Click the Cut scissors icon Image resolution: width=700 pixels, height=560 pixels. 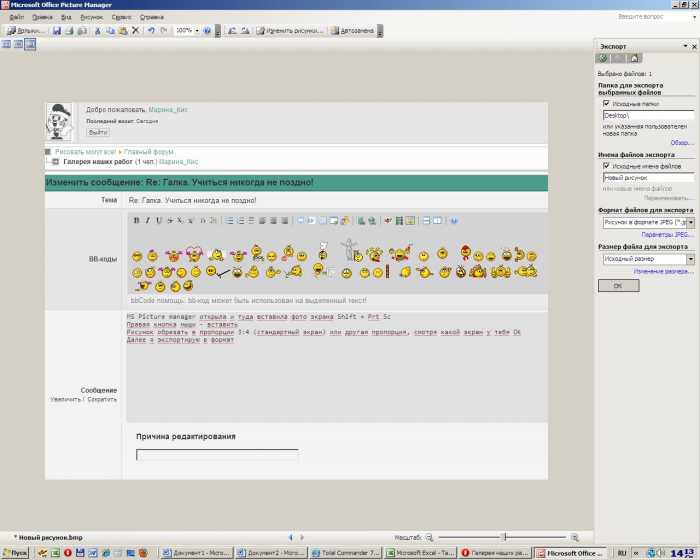coord(97,31)
